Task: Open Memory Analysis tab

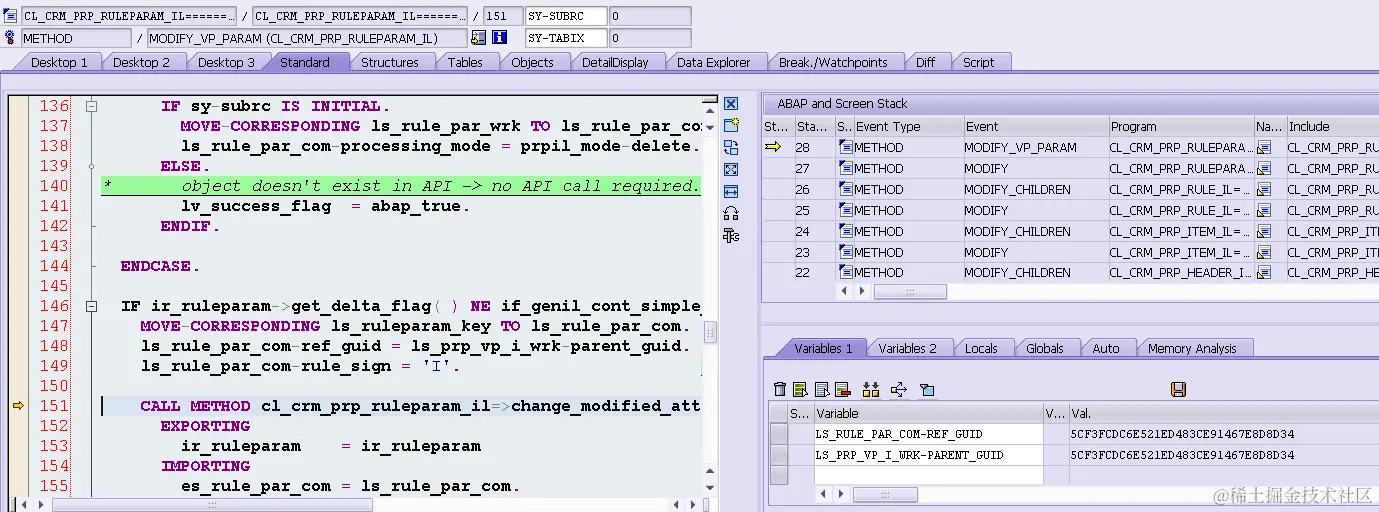Action: point(1192,348)
